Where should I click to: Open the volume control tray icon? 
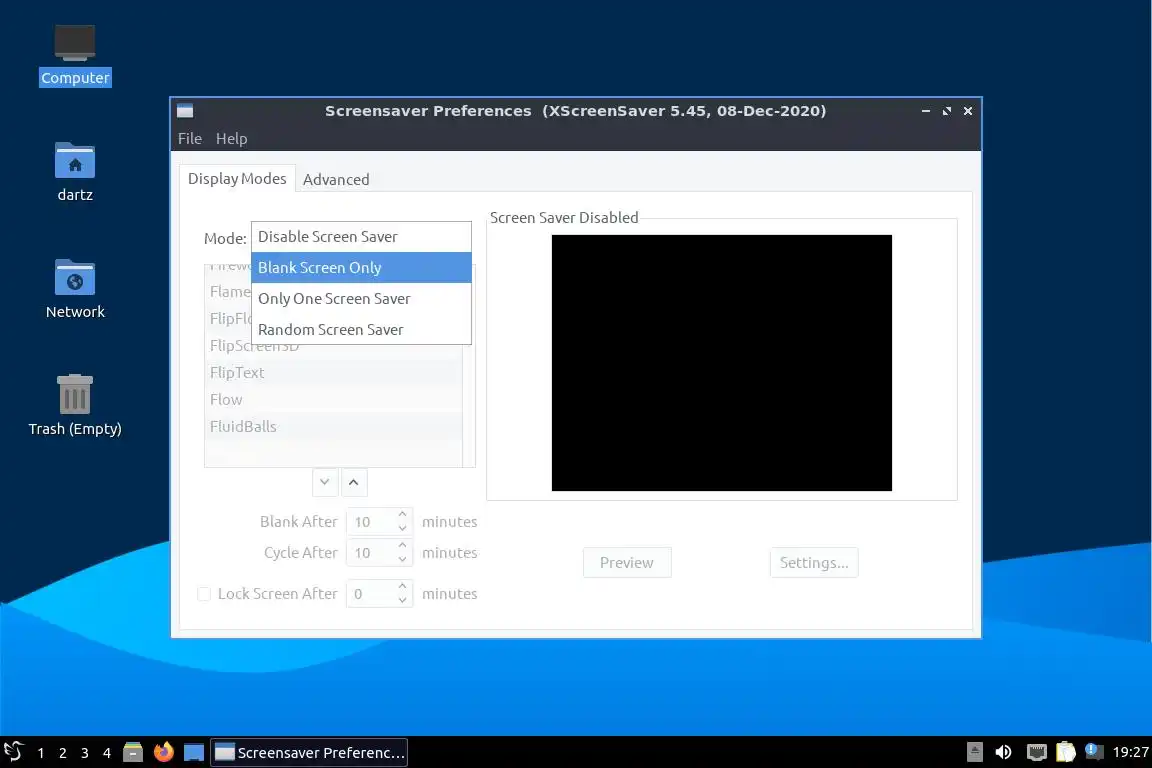click(x=1003, y=752)
